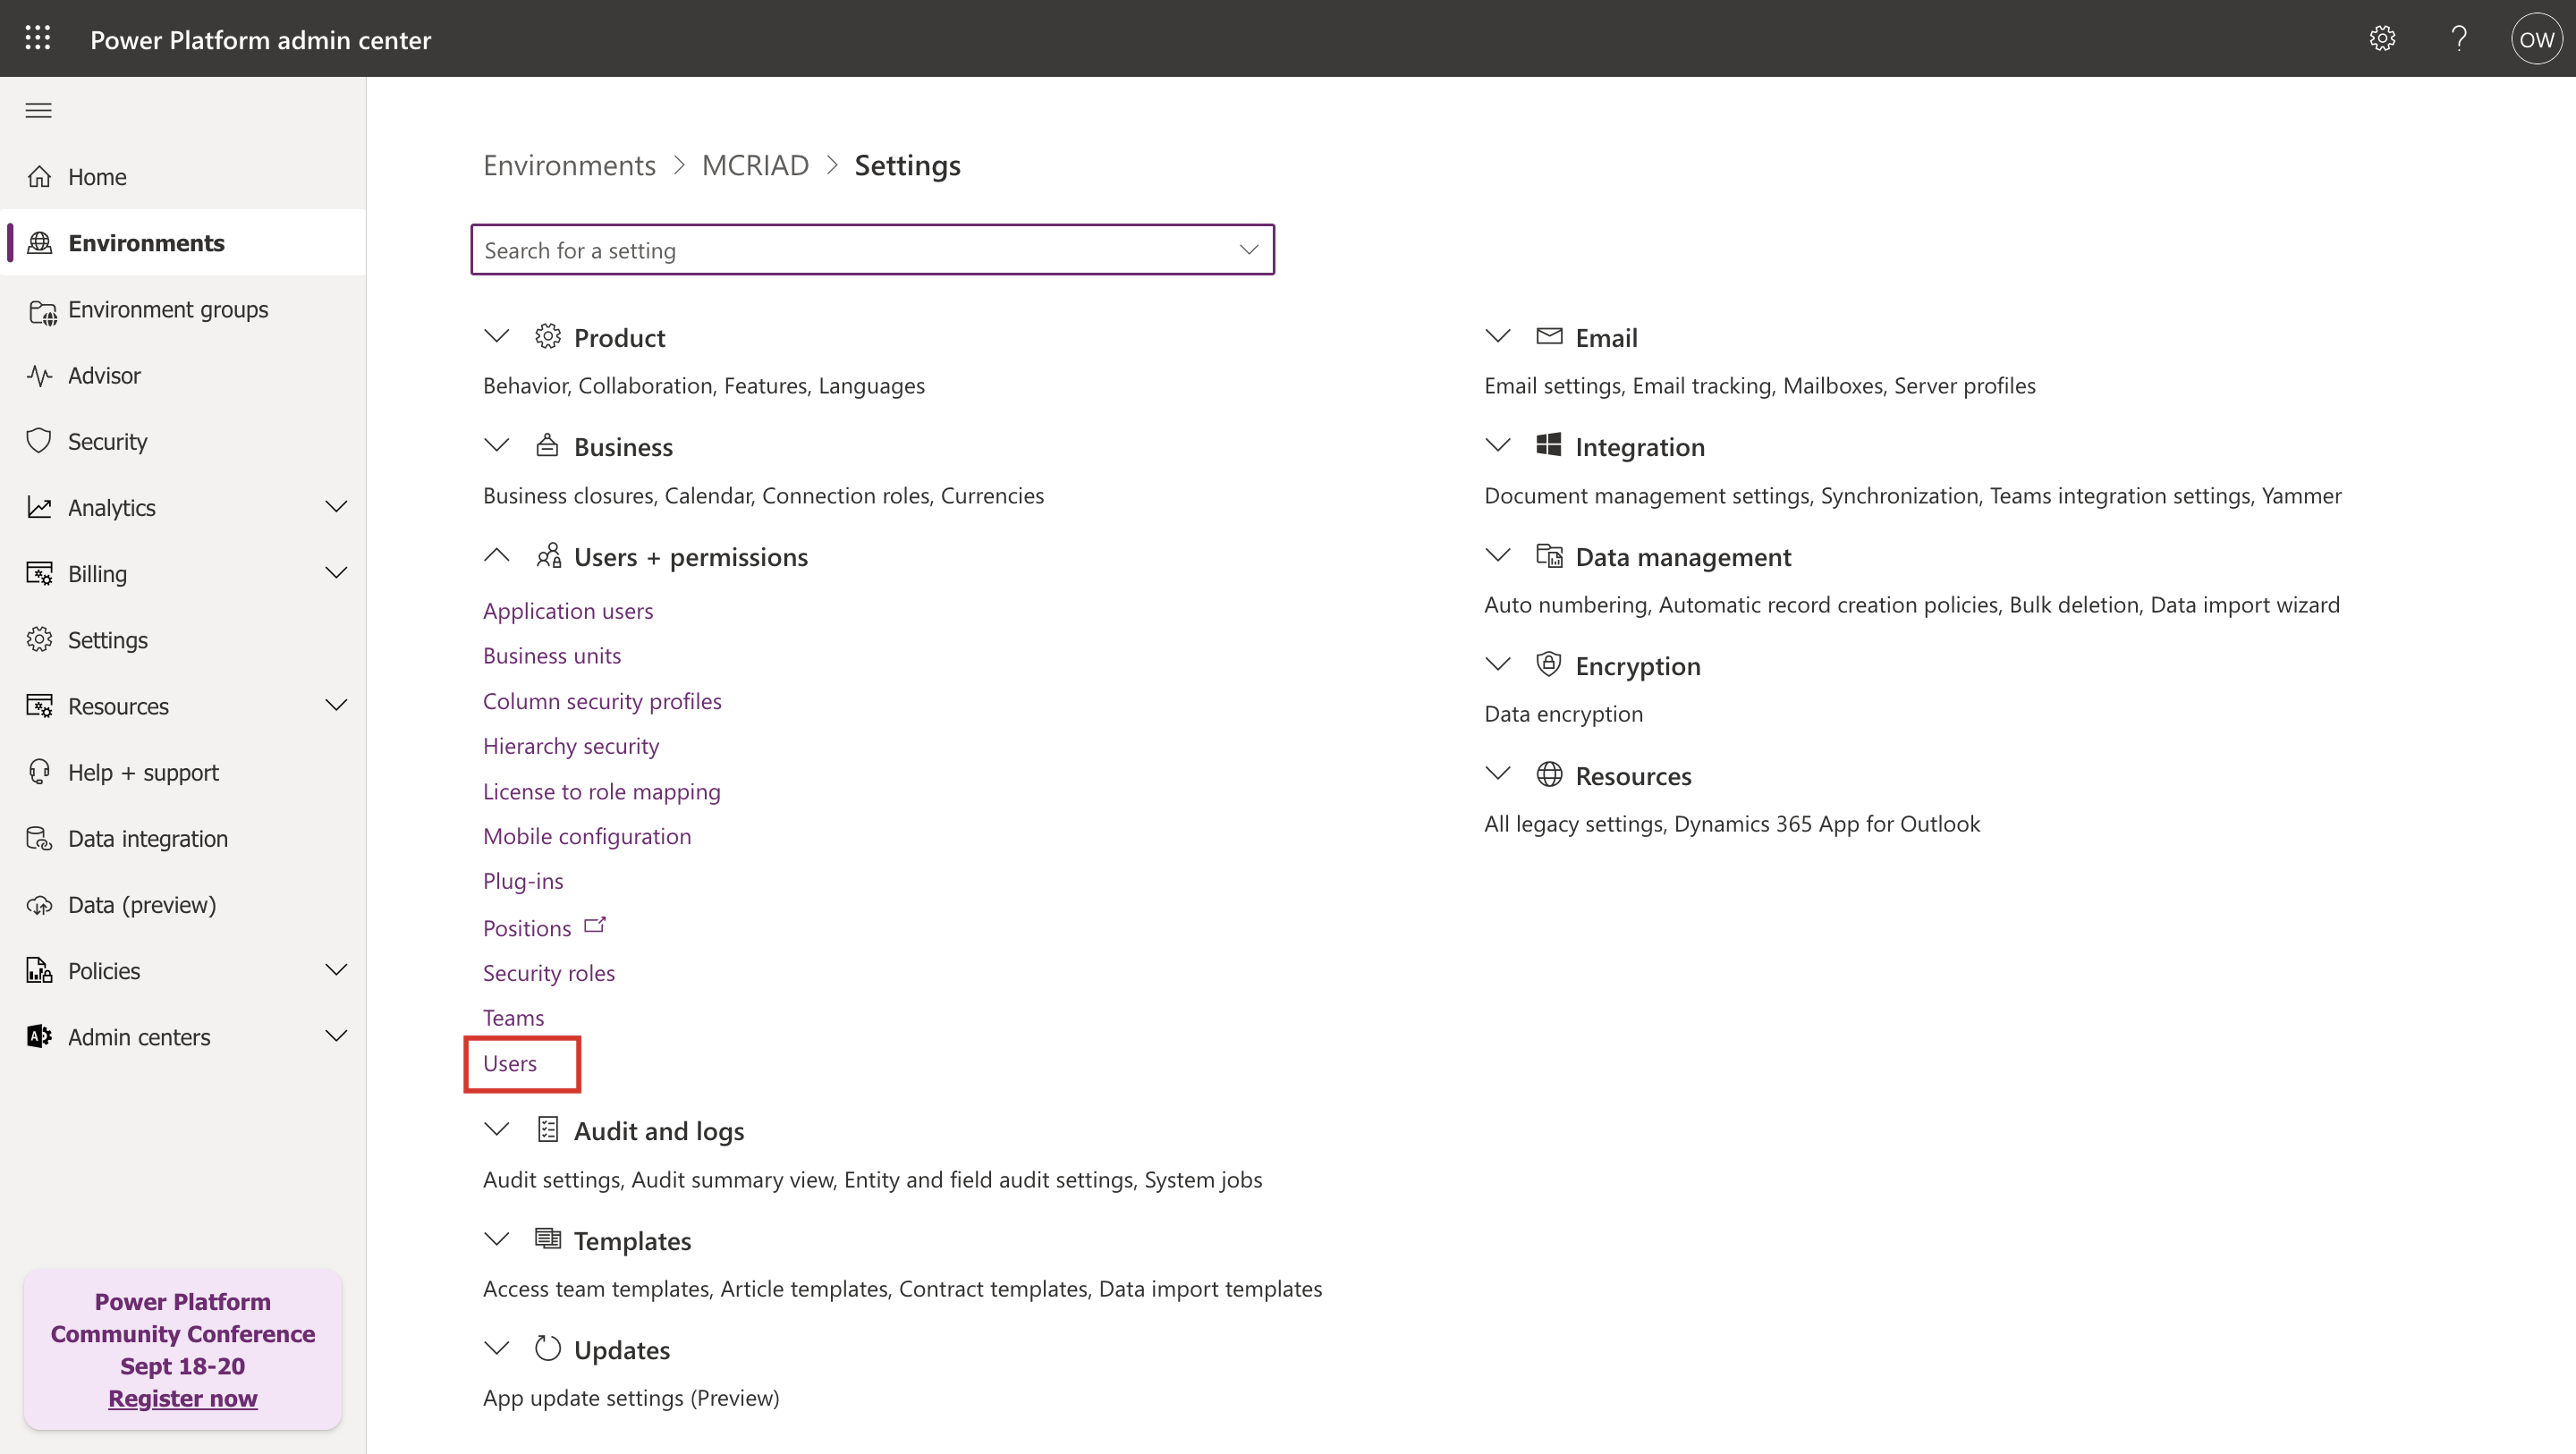This screenshot has height=1454, width=2576.
Task: Click the Environment groups icon
Action: (42, 312)
